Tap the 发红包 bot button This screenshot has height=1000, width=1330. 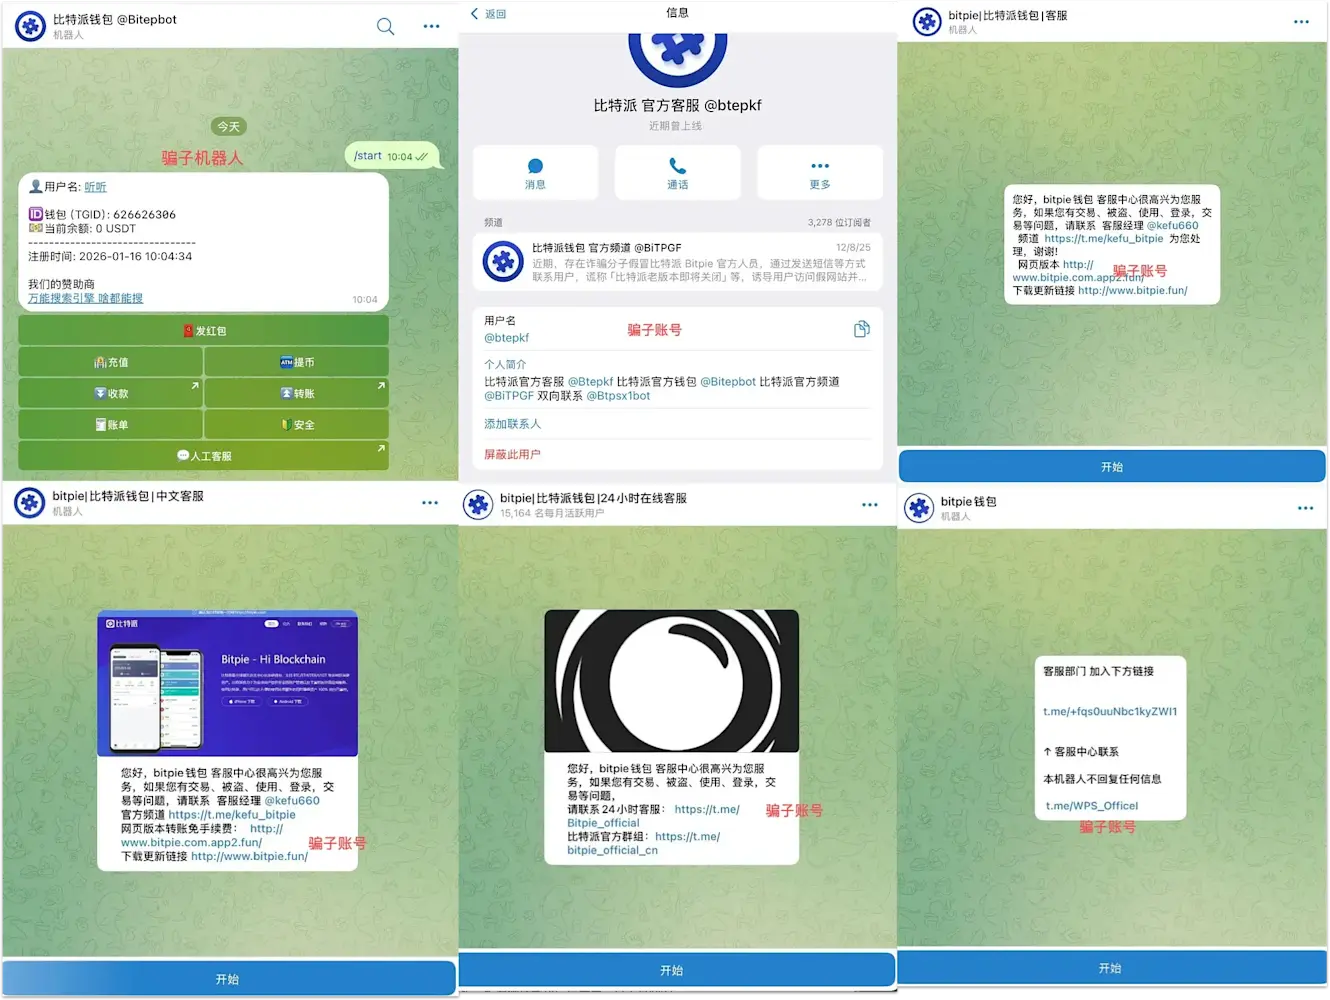(203, 331)
